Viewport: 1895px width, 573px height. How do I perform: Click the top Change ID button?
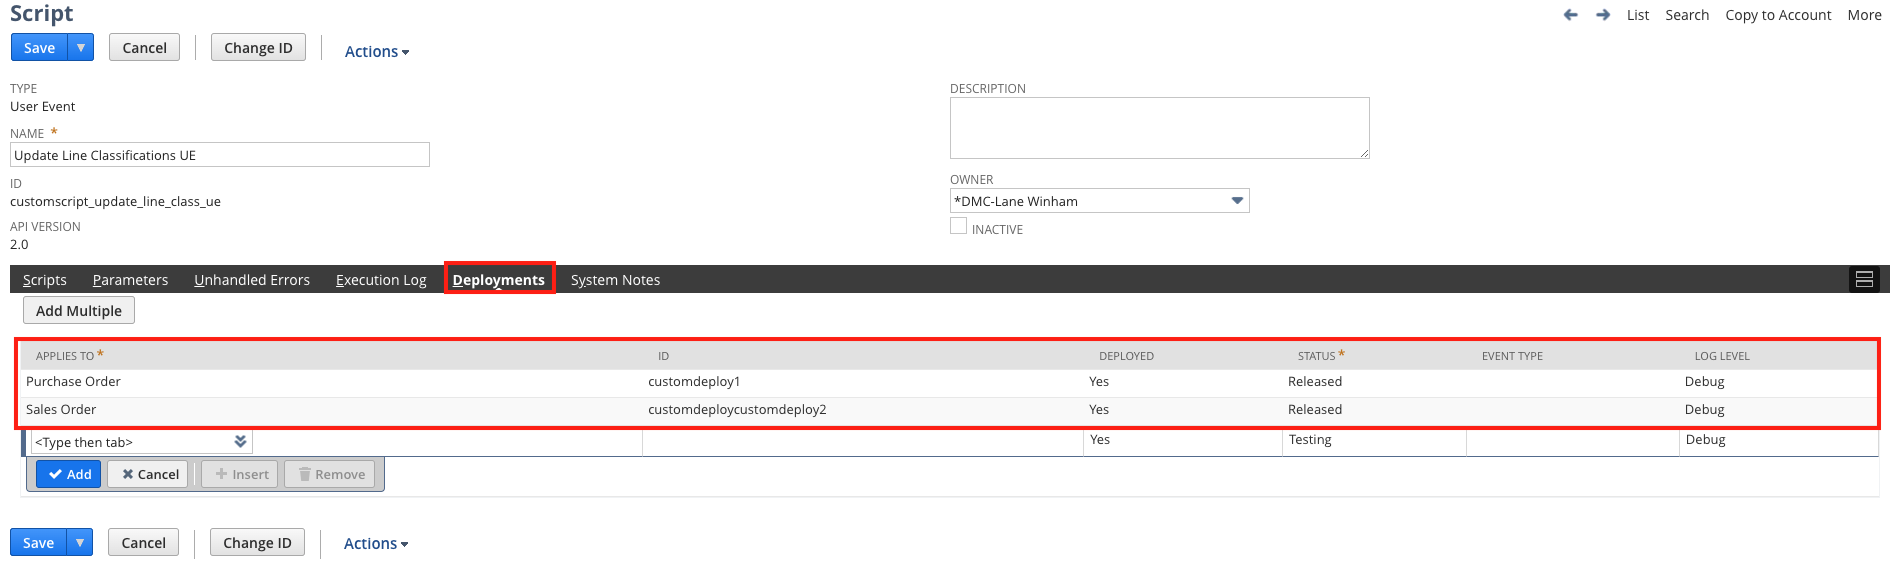point(258,48)
